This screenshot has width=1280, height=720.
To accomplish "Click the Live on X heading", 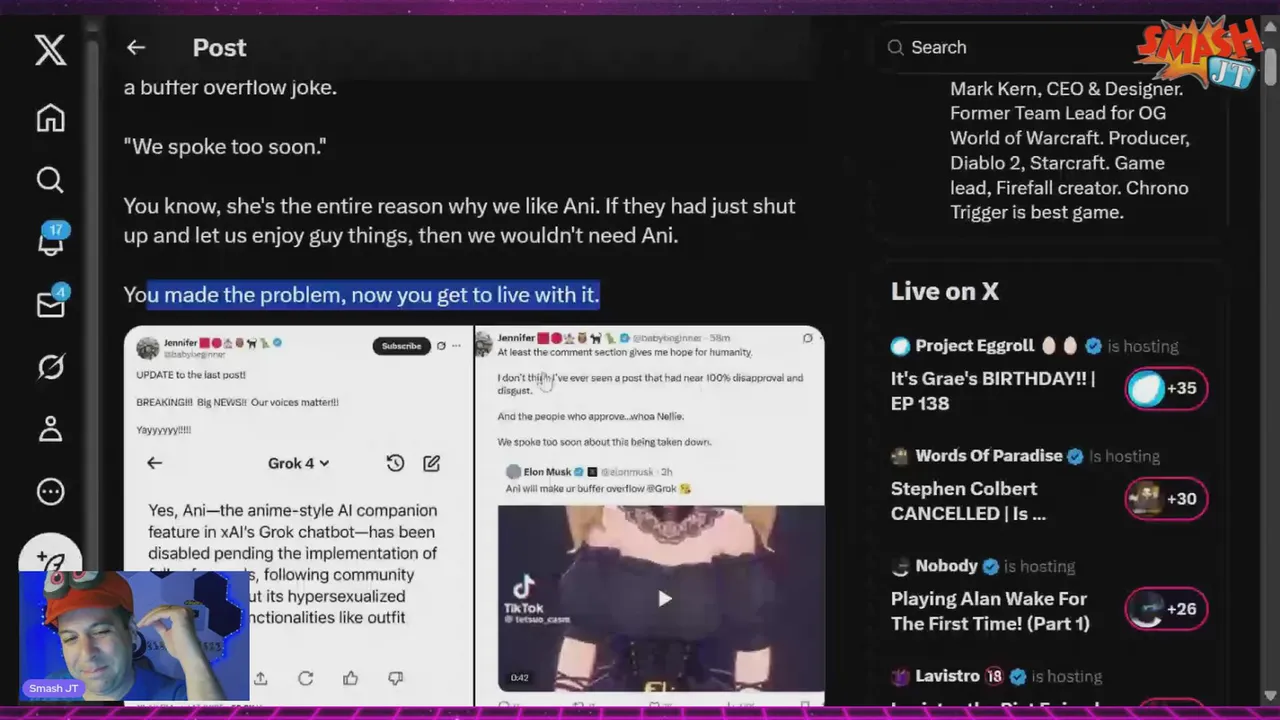I will click(x=945, y=291).
